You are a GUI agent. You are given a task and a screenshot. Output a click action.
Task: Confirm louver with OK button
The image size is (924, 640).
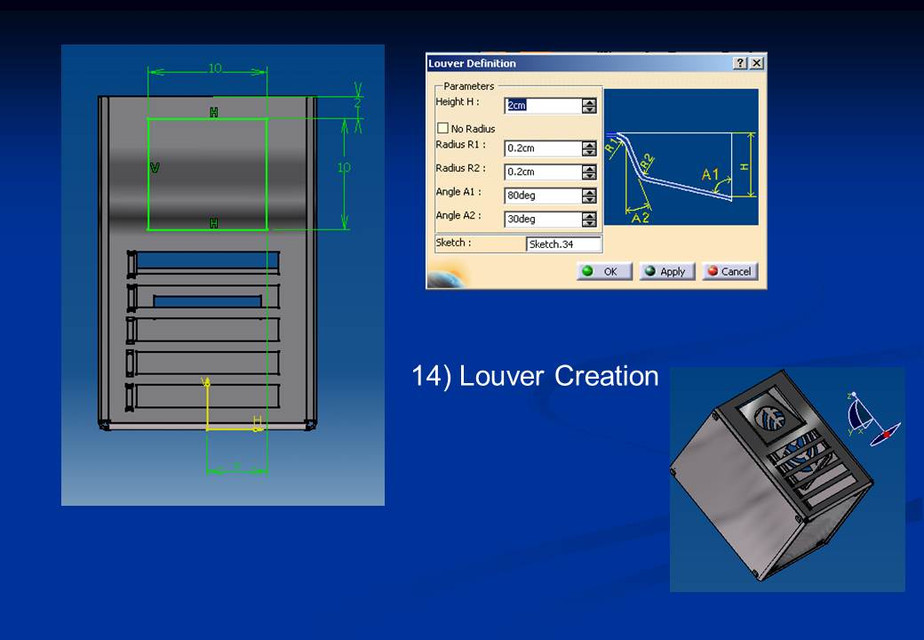[x=605, y=271]
